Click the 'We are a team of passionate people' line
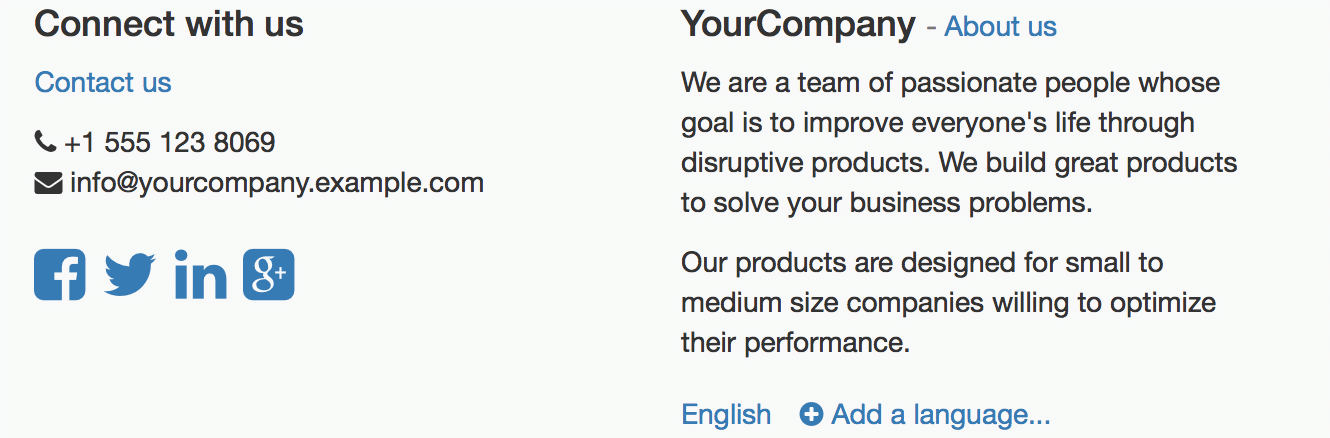Image resolution: width=1330 pixels, height=438 pixels. point(950,82)
